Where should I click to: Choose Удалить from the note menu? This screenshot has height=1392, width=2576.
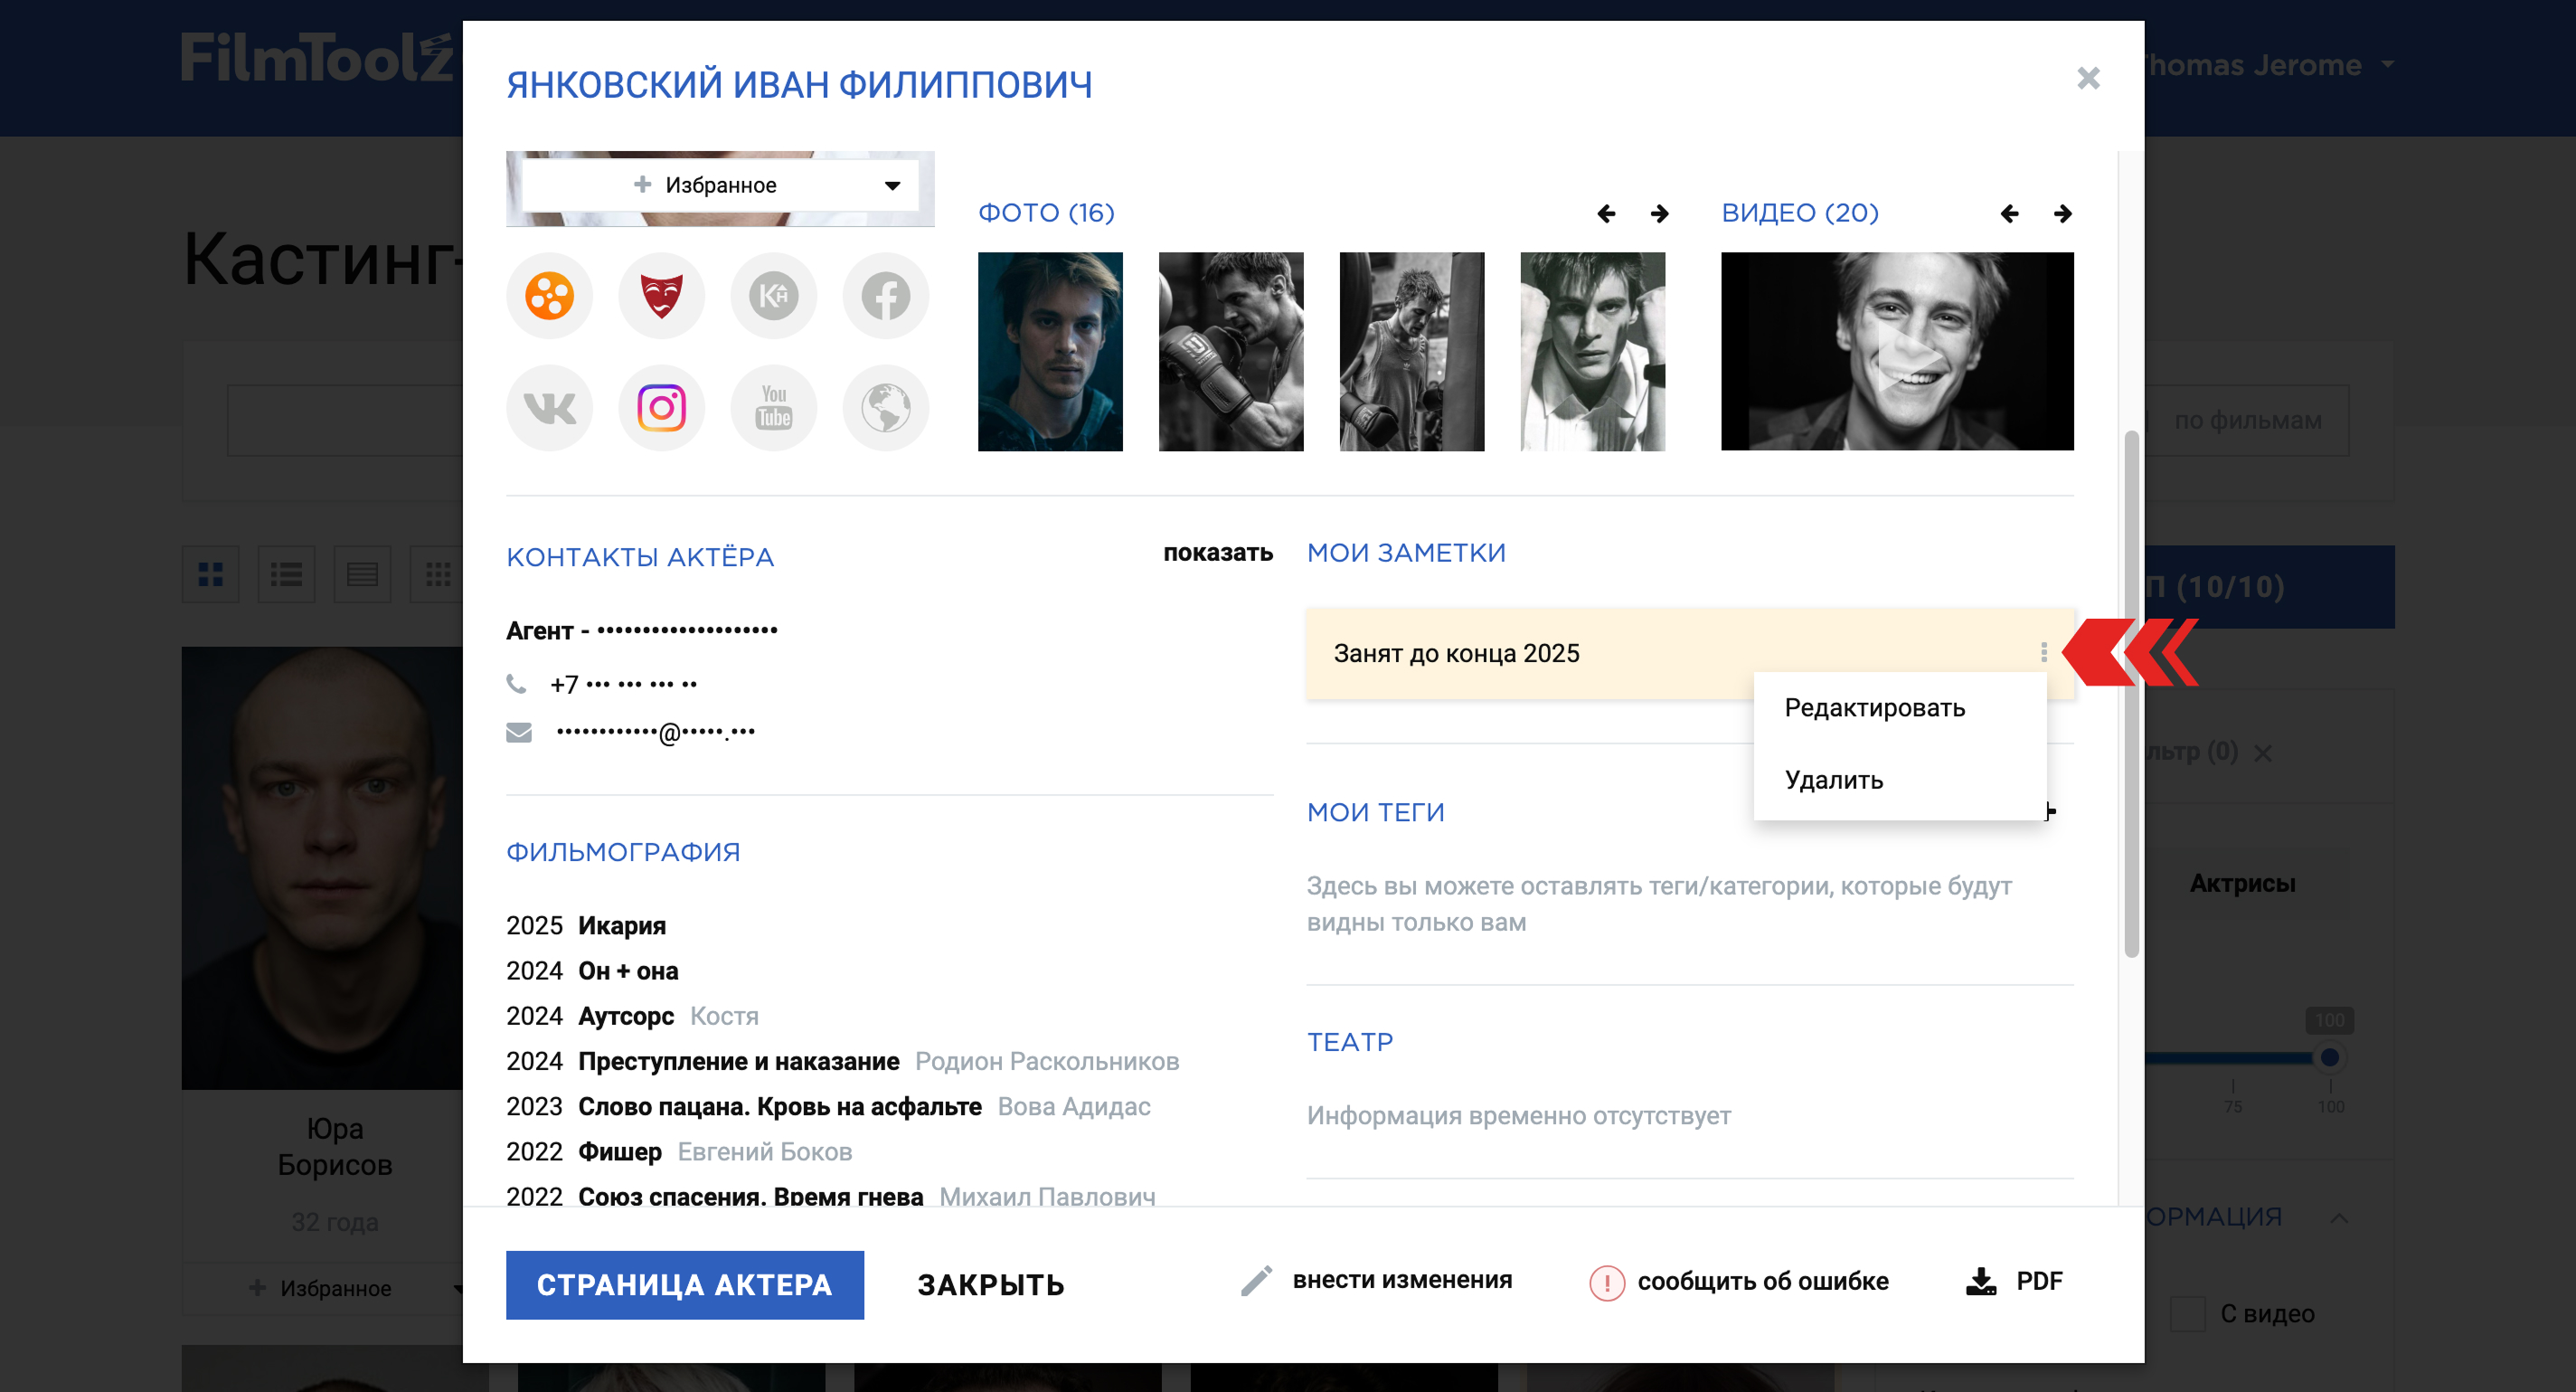tap(1833, 780)
